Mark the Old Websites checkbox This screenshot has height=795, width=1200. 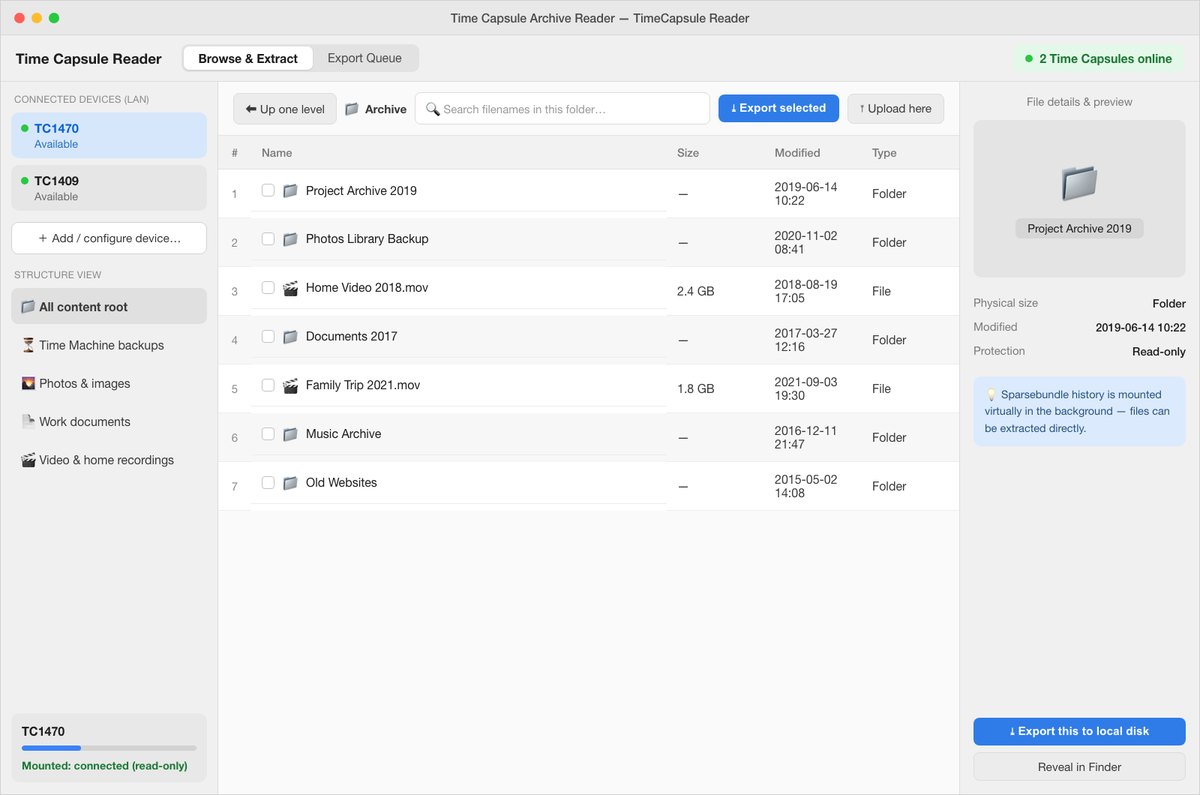point(268,482)
